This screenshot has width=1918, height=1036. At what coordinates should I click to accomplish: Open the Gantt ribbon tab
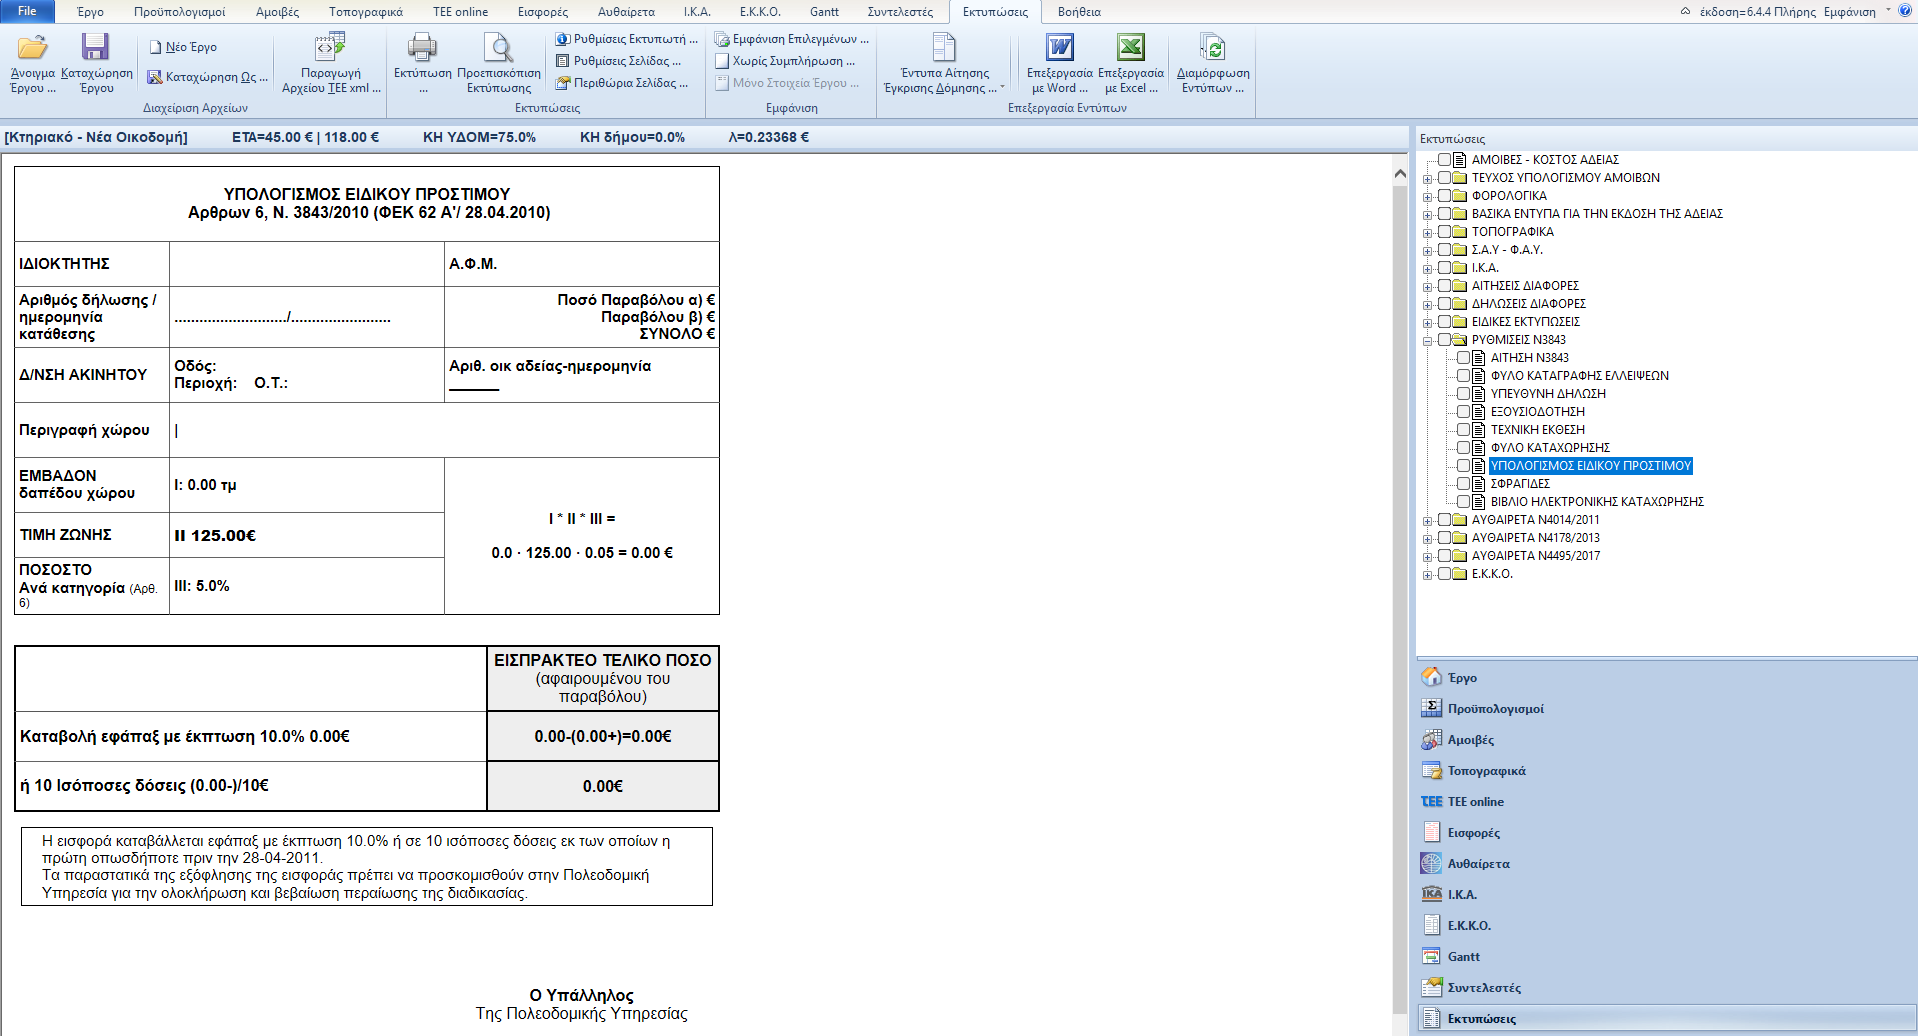point(824,12)
